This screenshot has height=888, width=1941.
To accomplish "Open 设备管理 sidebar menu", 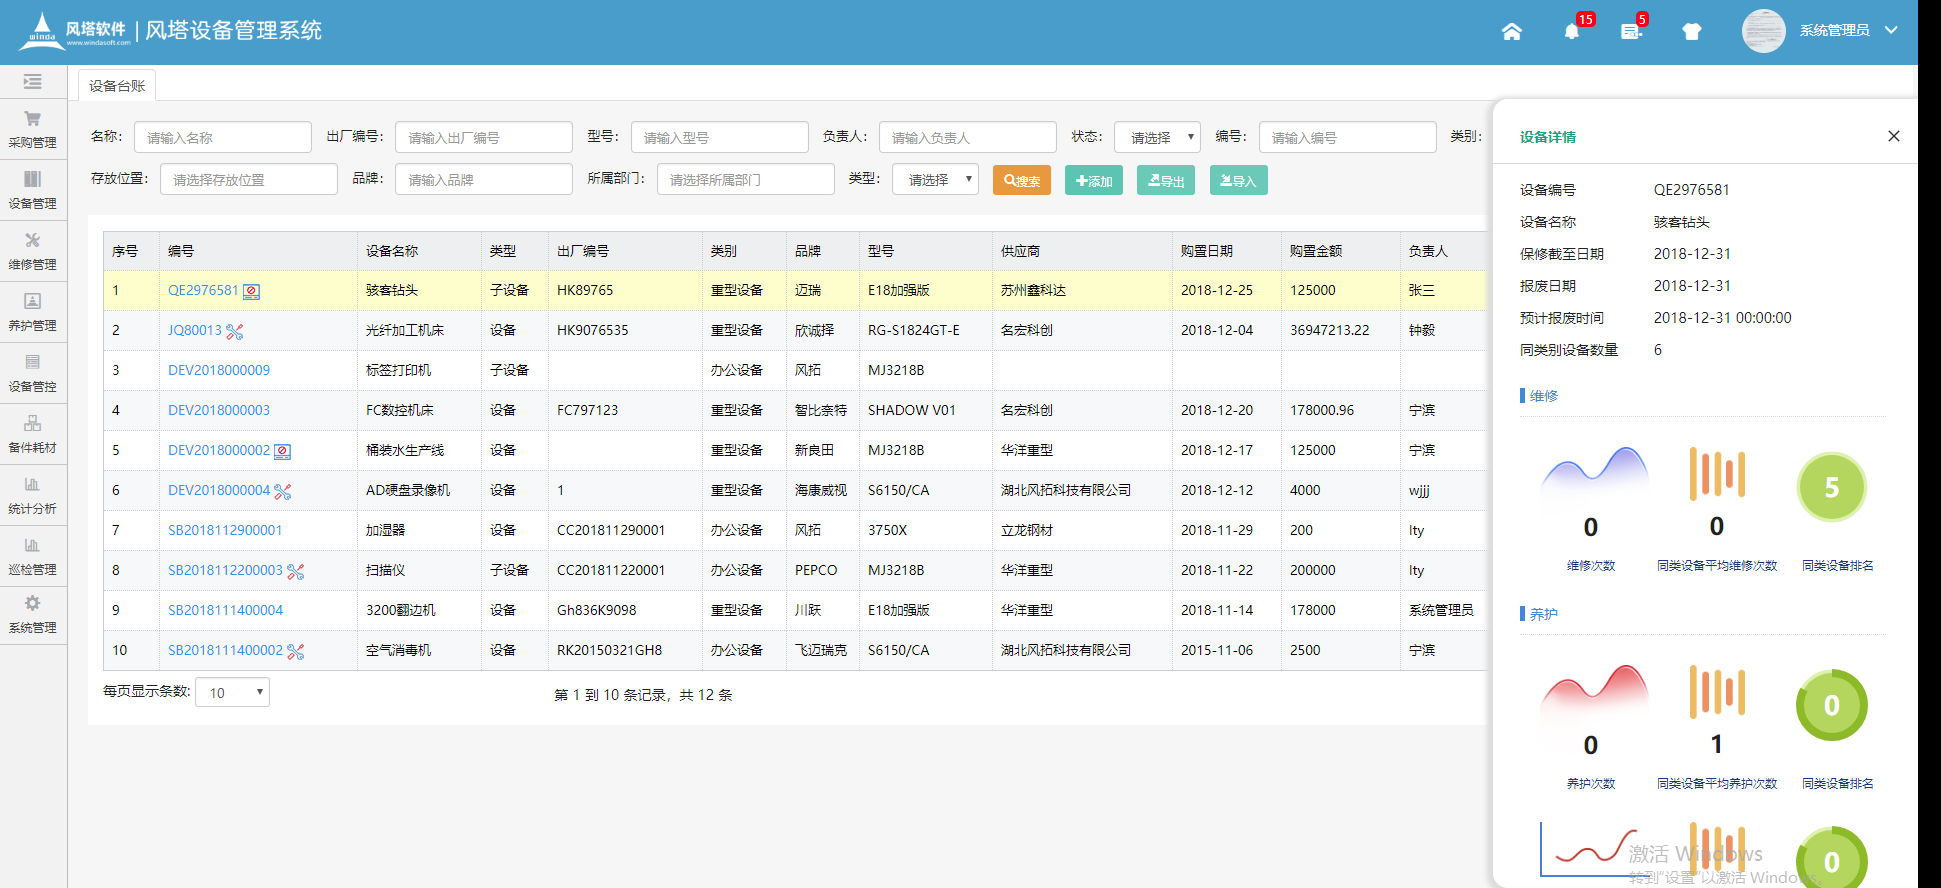I will tap(33, 189).
